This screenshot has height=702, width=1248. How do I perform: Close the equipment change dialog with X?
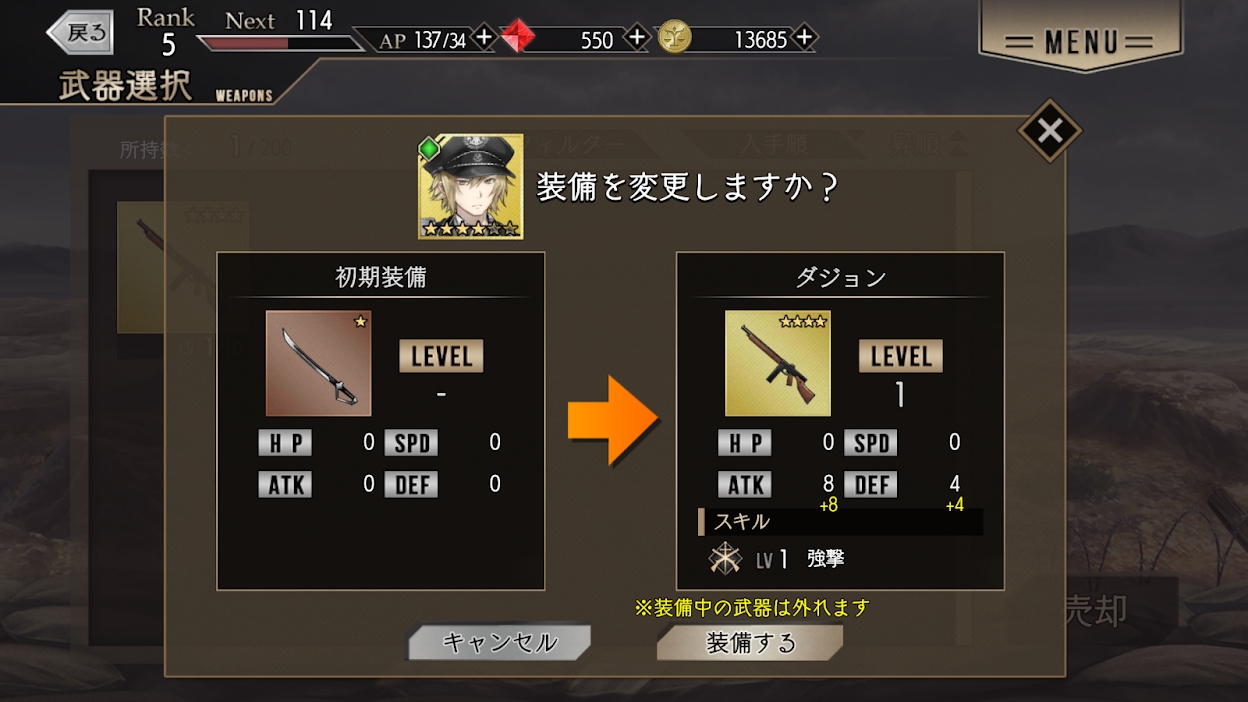(1049, 130)
